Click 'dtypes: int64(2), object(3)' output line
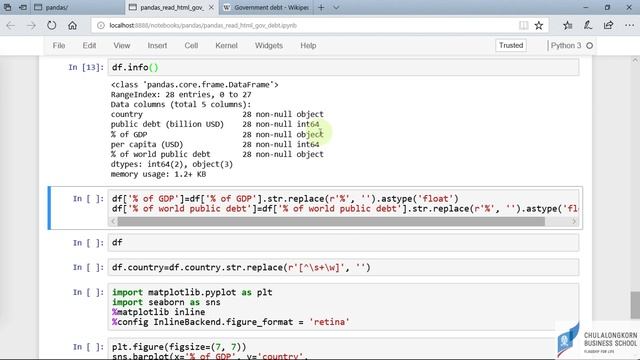The height and width of the screenshot is (360, 640). click(x=171, y=164)
